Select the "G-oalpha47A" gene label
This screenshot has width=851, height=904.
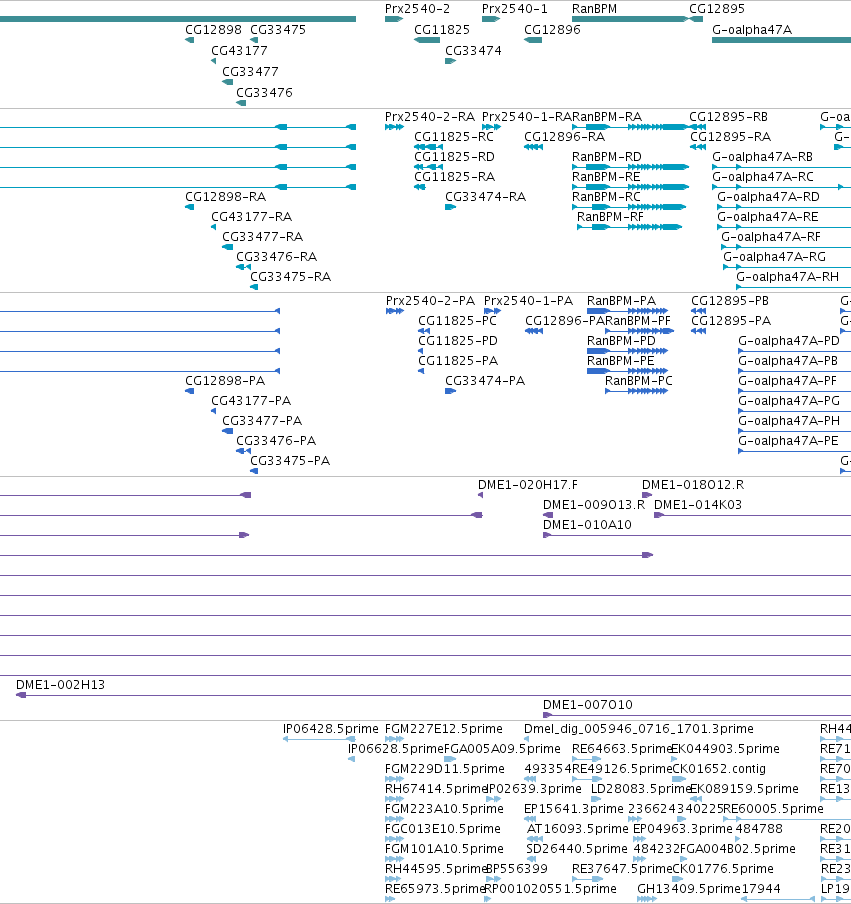click(x=752, y=30)
